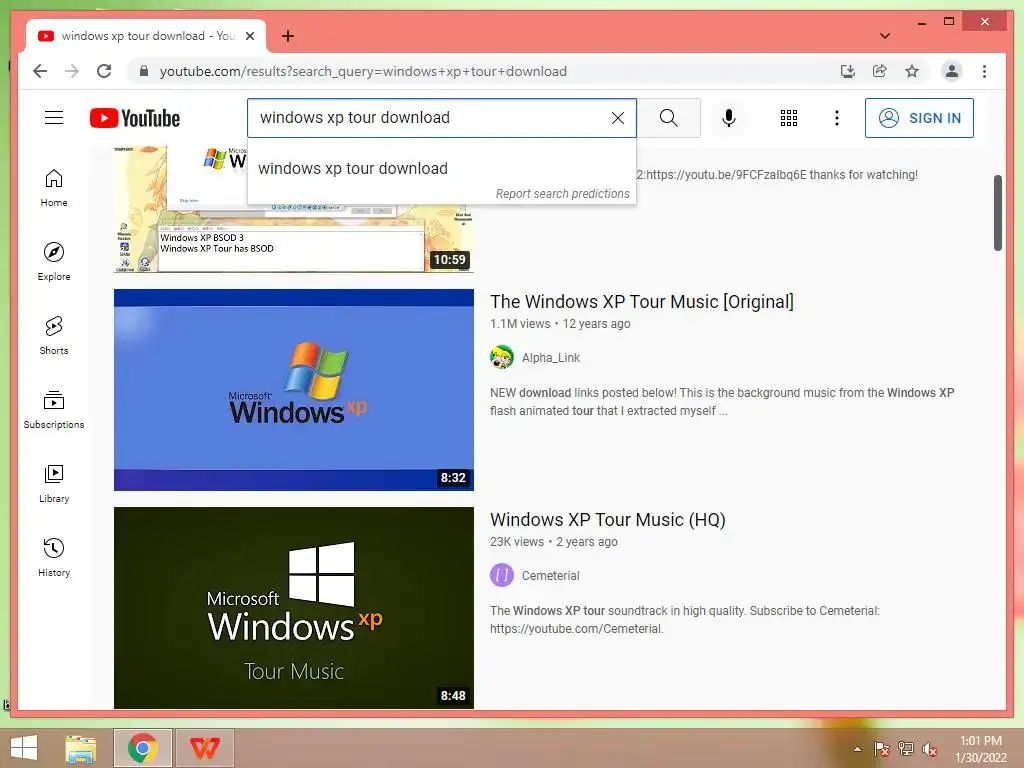Select the 'windows xp tour download' suggestion
Image resolution: width=1024 pixels, height=768 pixels.
441,168
